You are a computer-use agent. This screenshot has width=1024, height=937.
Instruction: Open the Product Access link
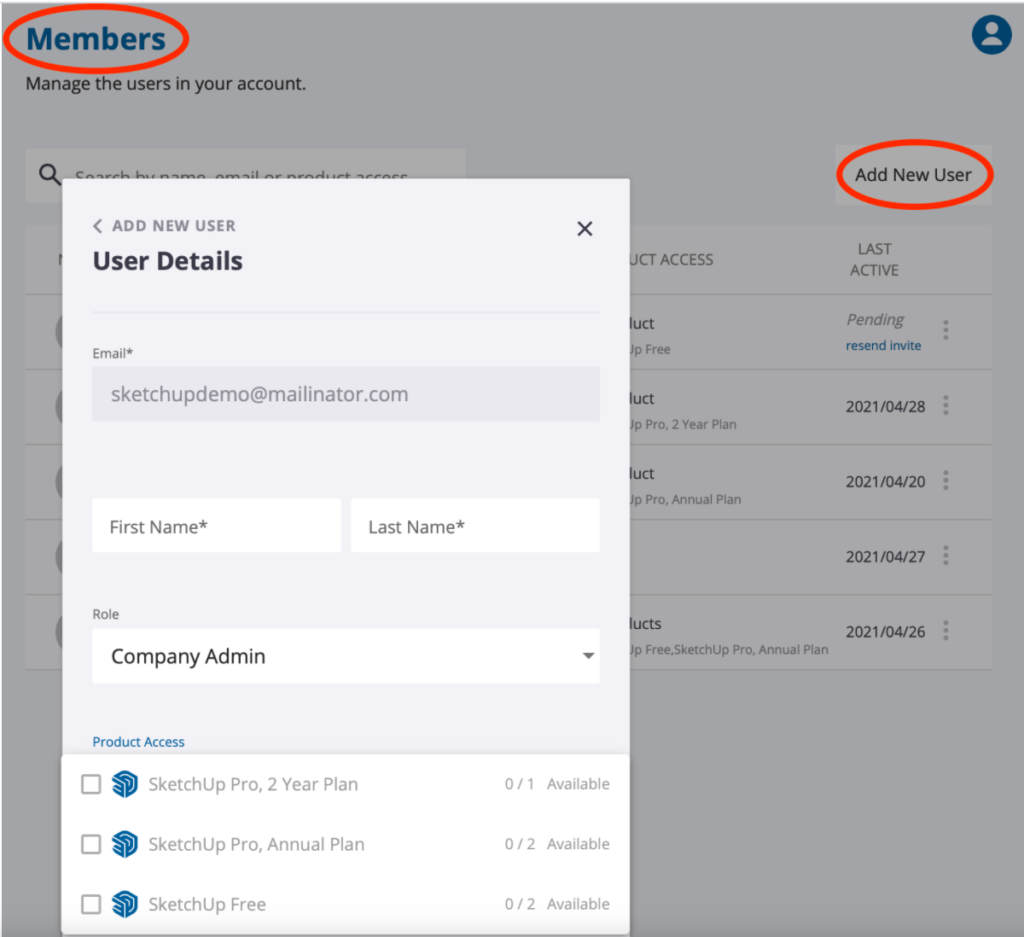pyautogui.click(x=138, y=742)
